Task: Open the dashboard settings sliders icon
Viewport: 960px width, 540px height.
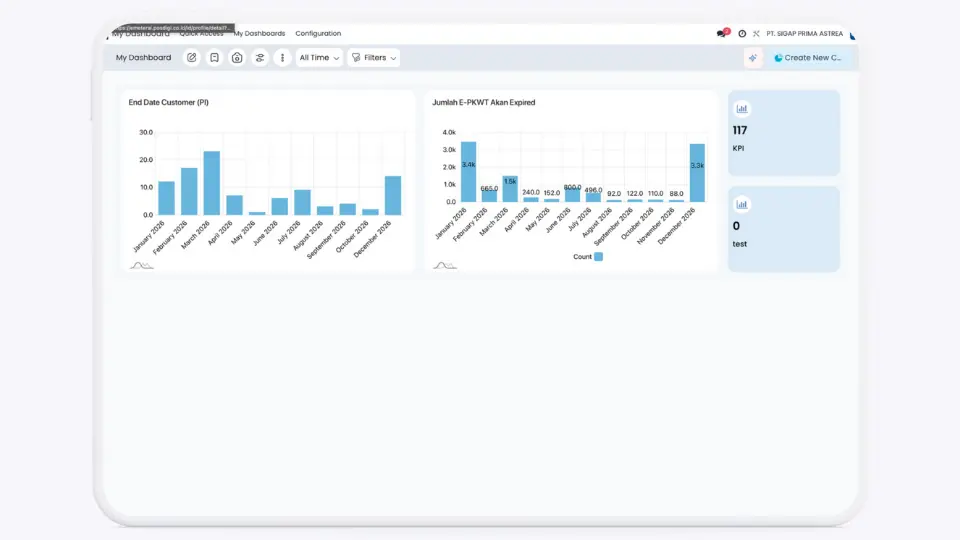Action: tap(260, 58)
